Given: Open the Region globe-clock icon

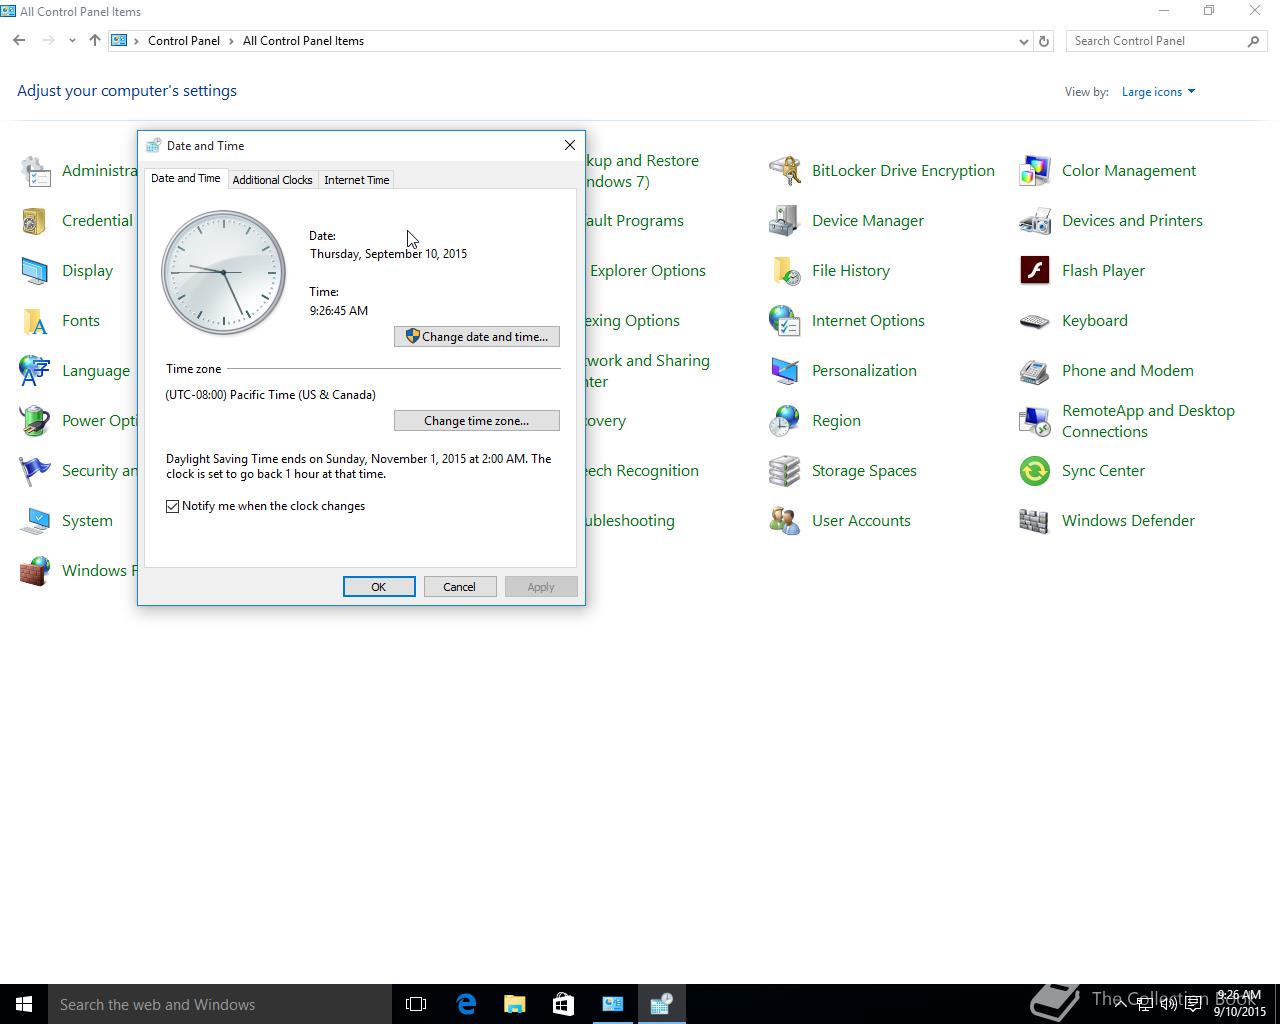Looking at the screenshot, I should click(785, 421).
